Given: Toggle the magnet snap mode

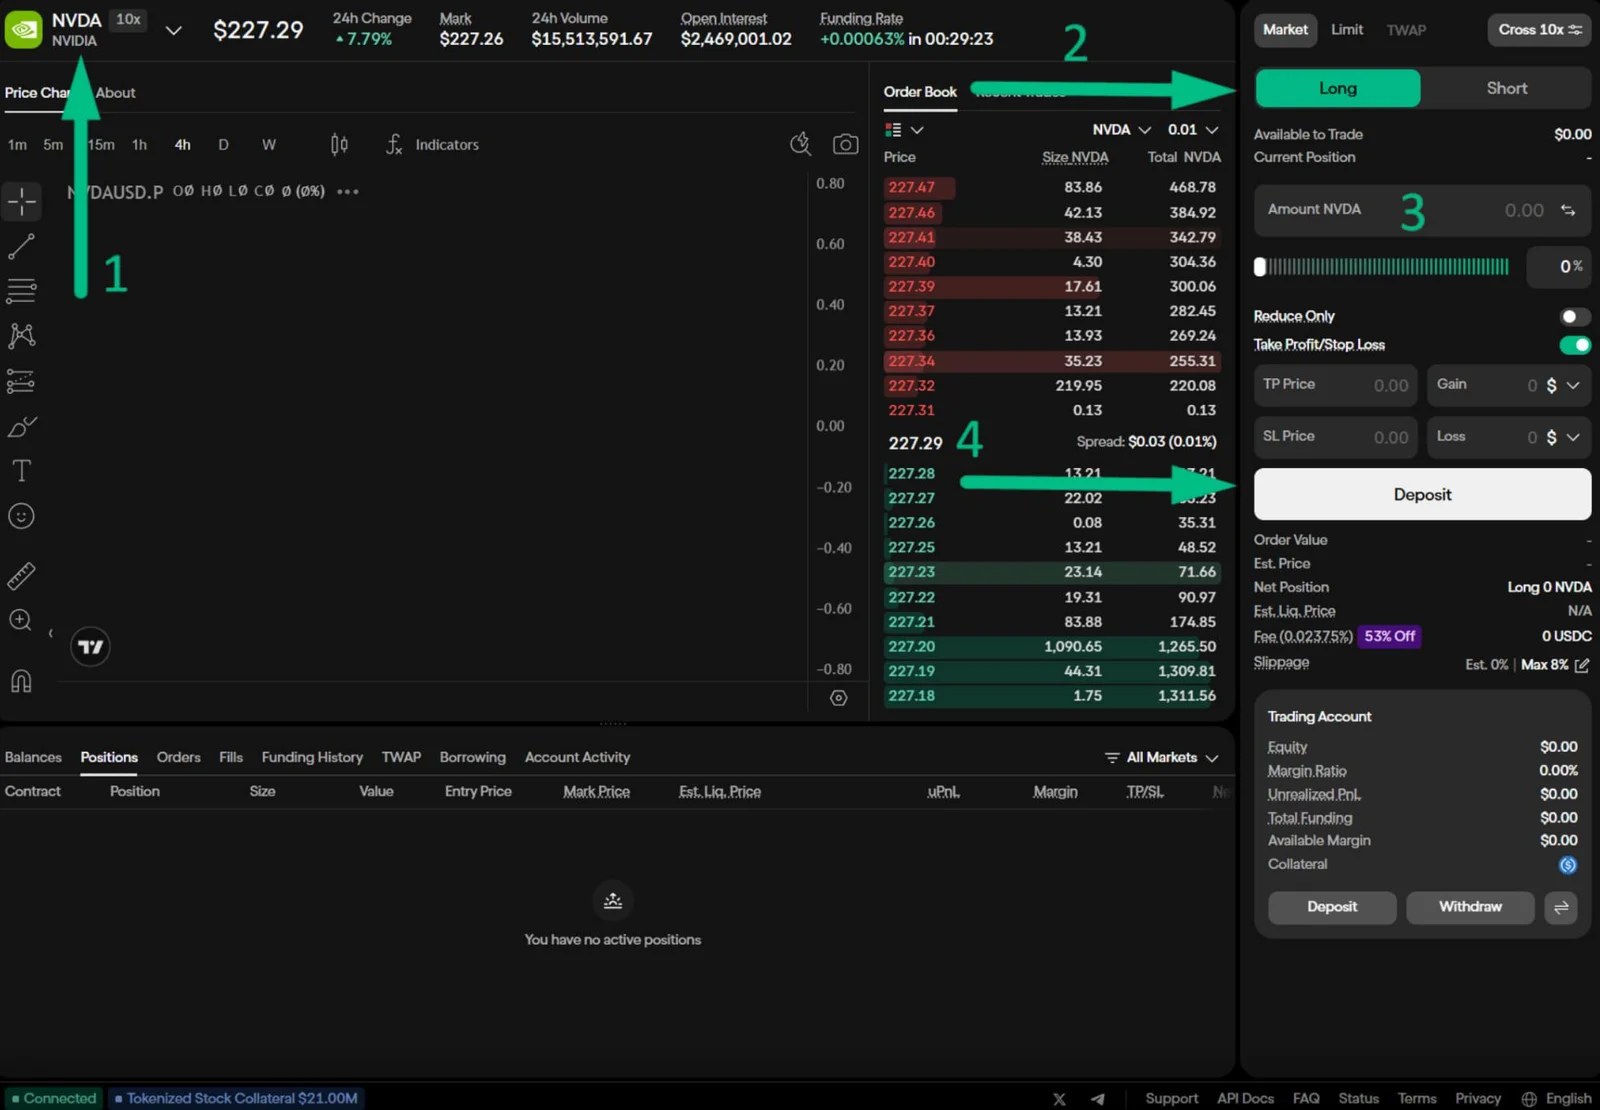Looking at the screenshot, I should pos(22,681).
